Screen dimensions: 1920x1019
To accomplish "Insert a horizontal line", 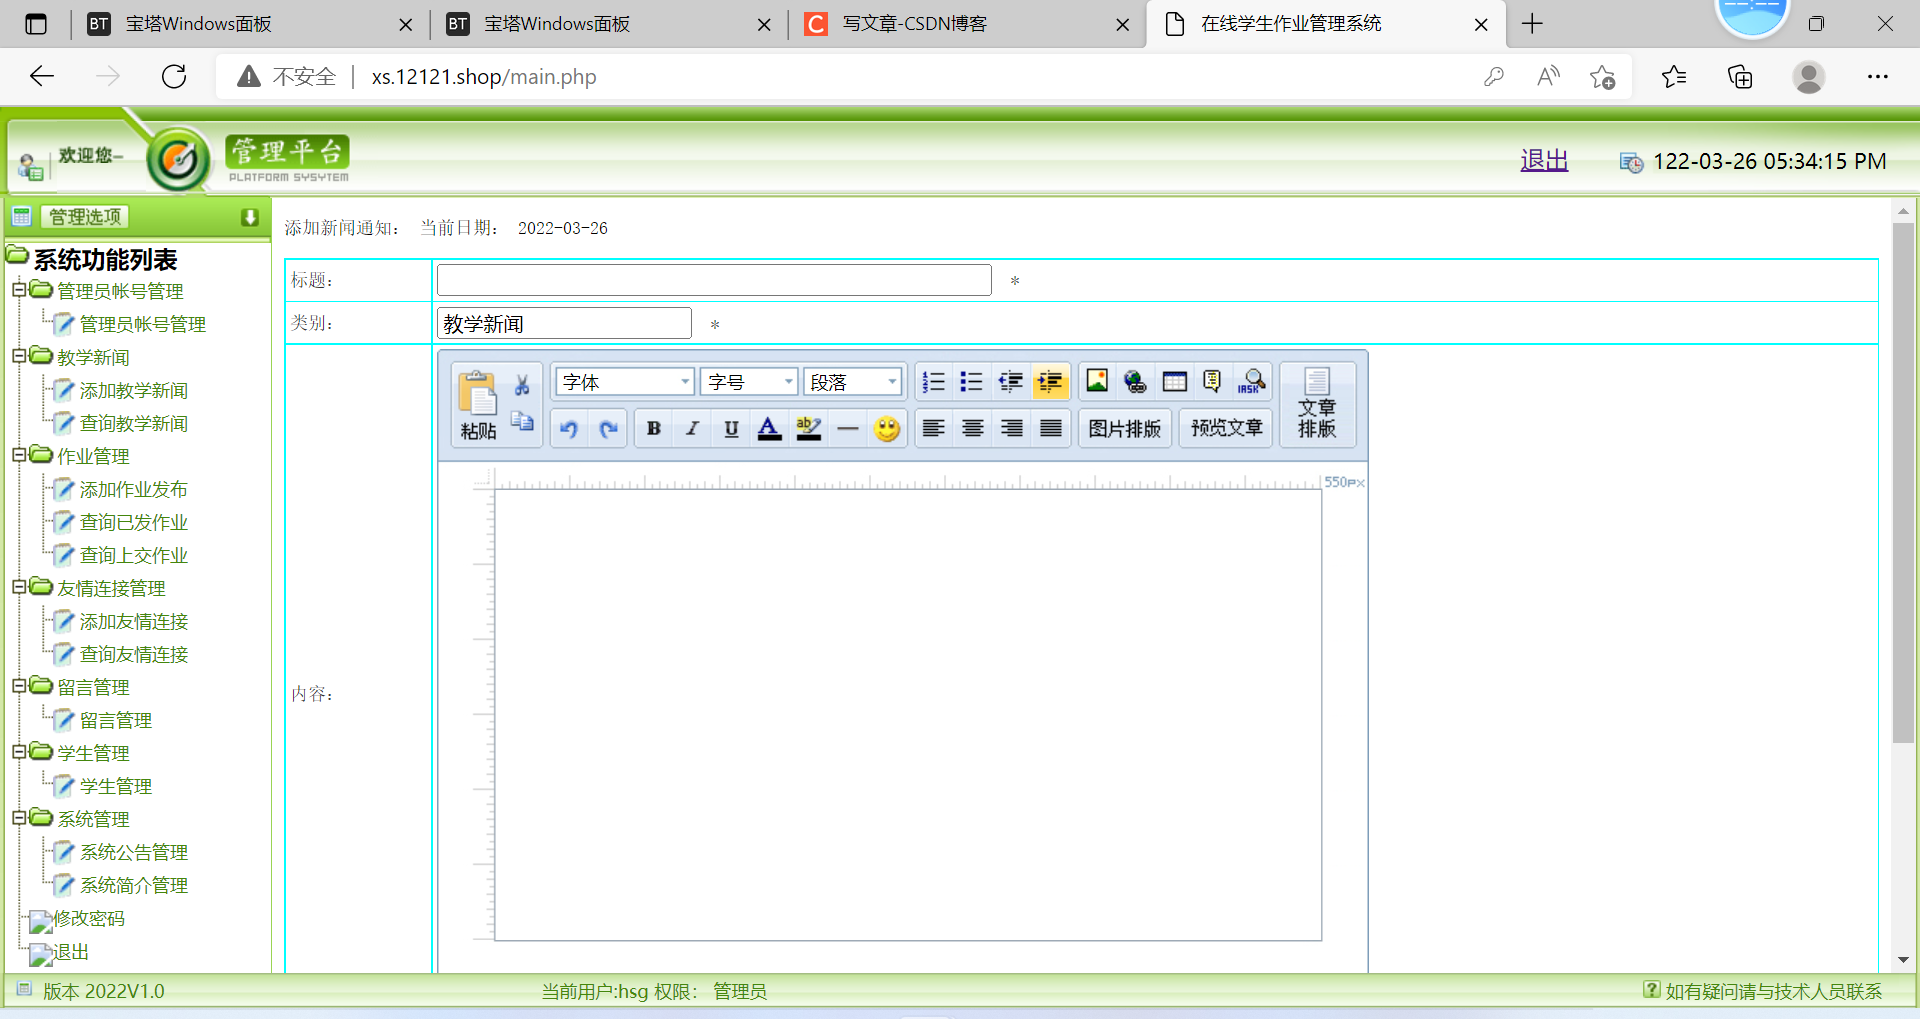I will point(848,429).
